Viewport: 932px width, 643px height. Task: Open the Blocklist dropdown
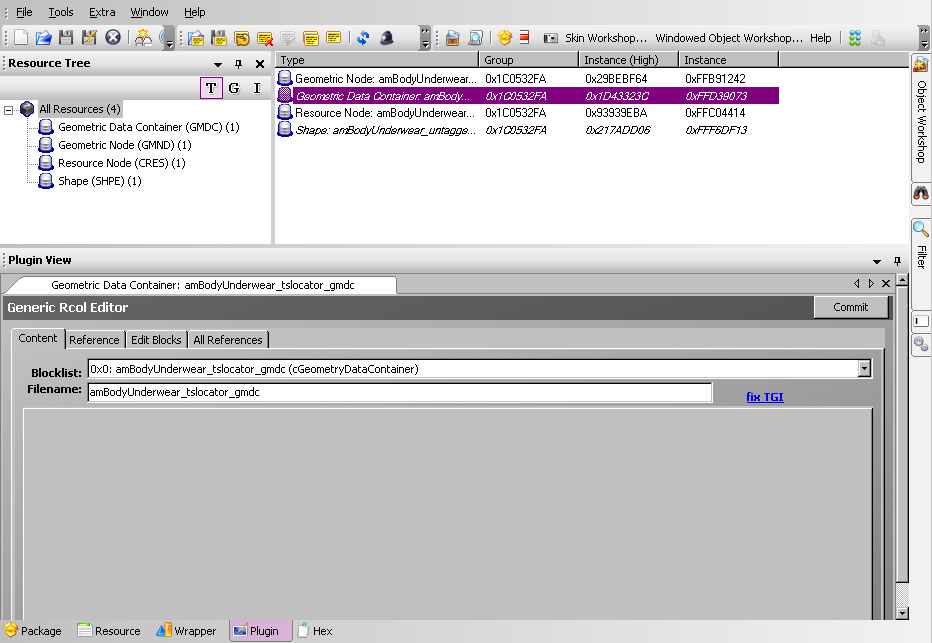(864, 369)
